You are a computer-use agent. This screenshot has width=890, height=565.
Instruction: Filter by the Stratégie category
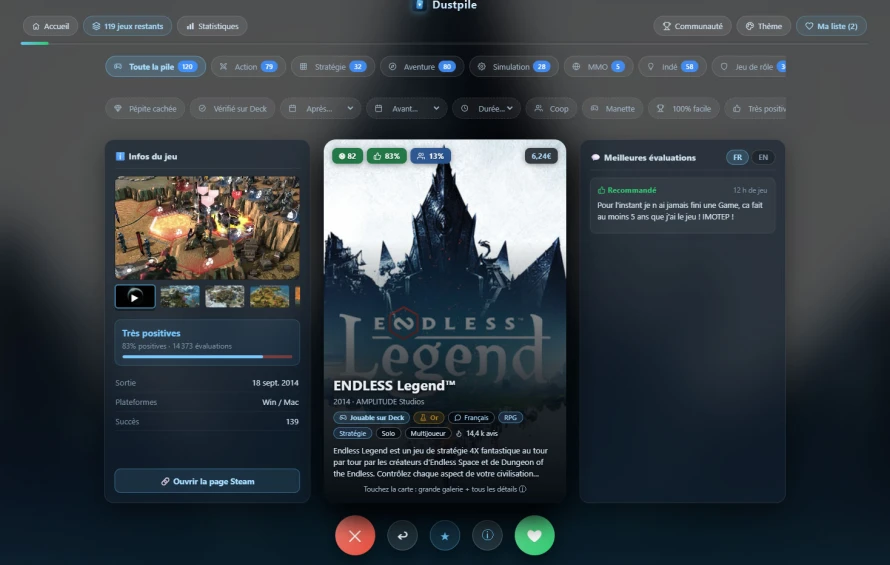click(333, 66)
